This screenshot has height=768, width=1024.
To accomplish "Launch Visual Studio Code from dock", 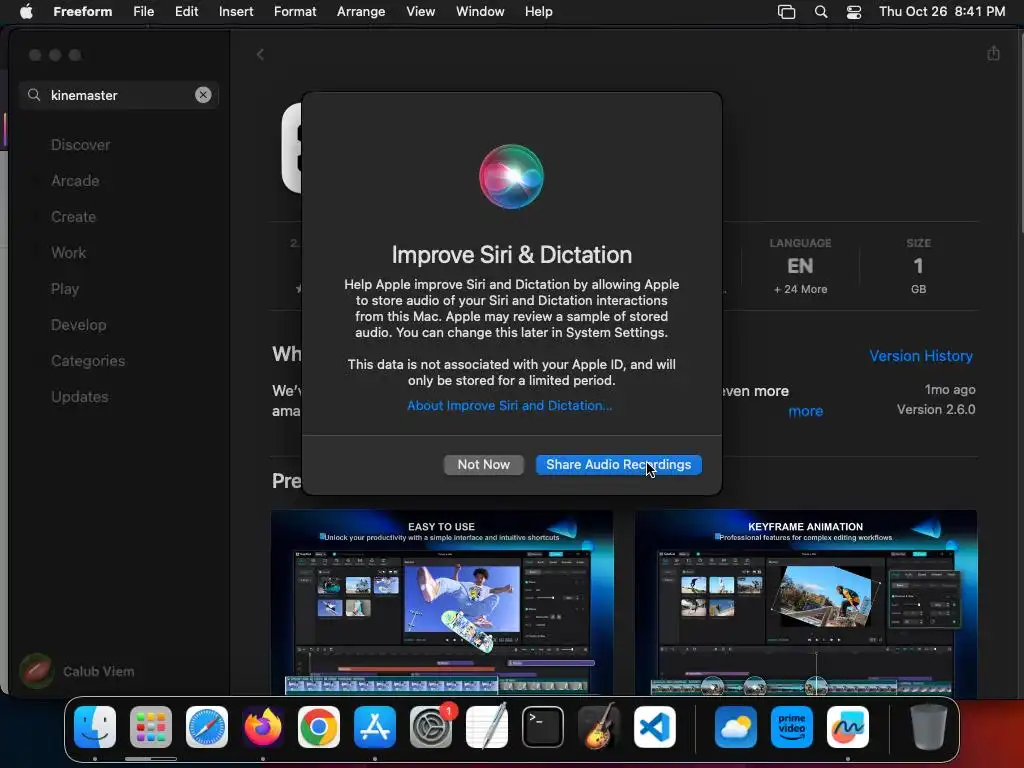I will (x=654, y=727).
